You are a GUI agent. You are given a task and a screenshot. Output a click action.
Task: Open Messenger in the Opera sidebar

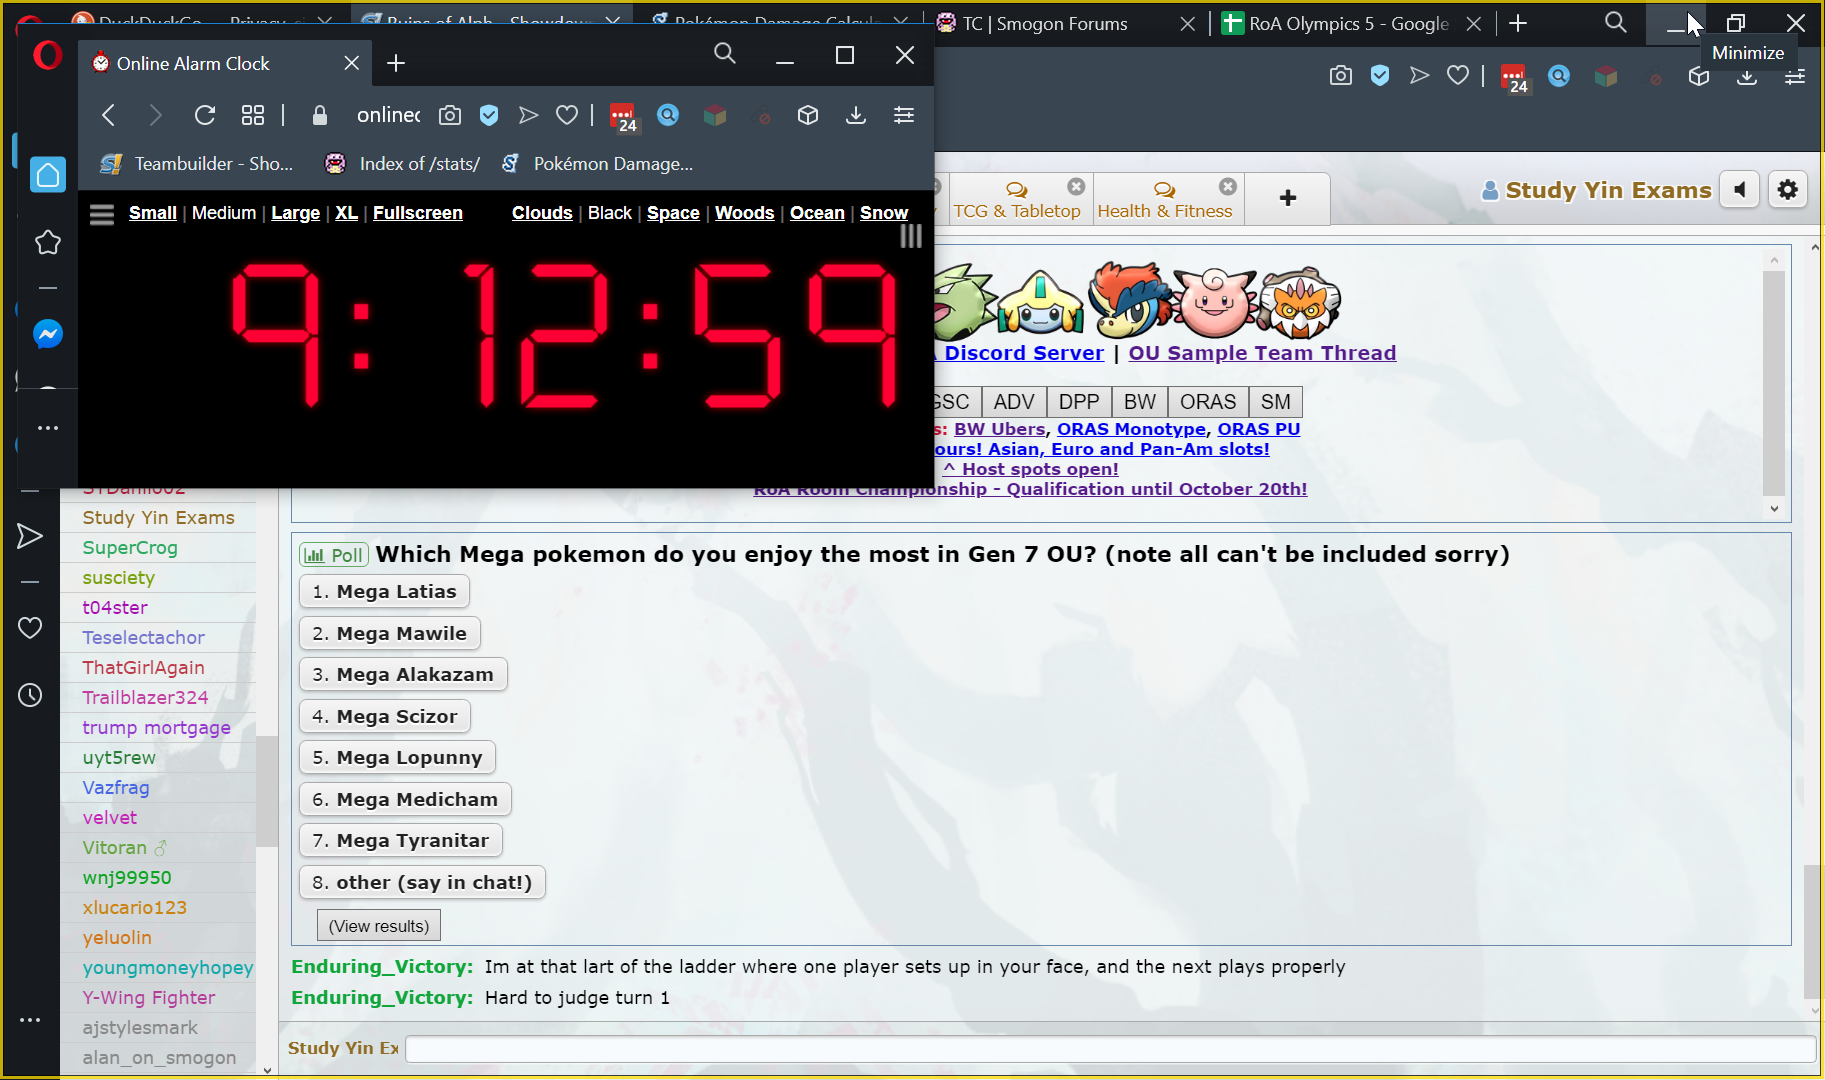click(48, 333)
